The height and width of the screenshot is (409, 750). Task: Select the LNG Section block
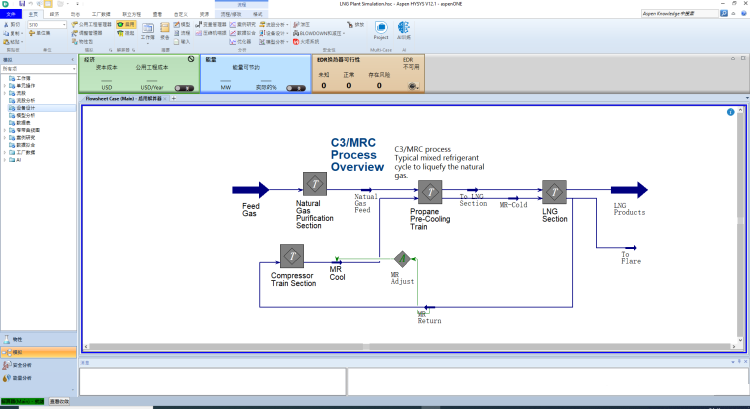click(554, 192)
